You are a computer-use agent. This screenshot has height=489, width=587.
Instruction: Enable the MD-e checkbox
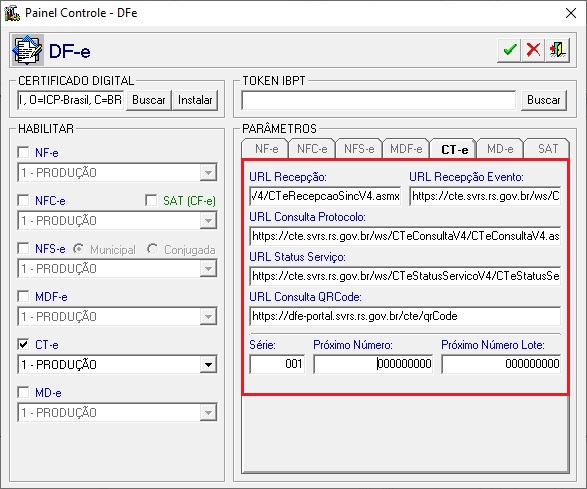click(23, 392)
